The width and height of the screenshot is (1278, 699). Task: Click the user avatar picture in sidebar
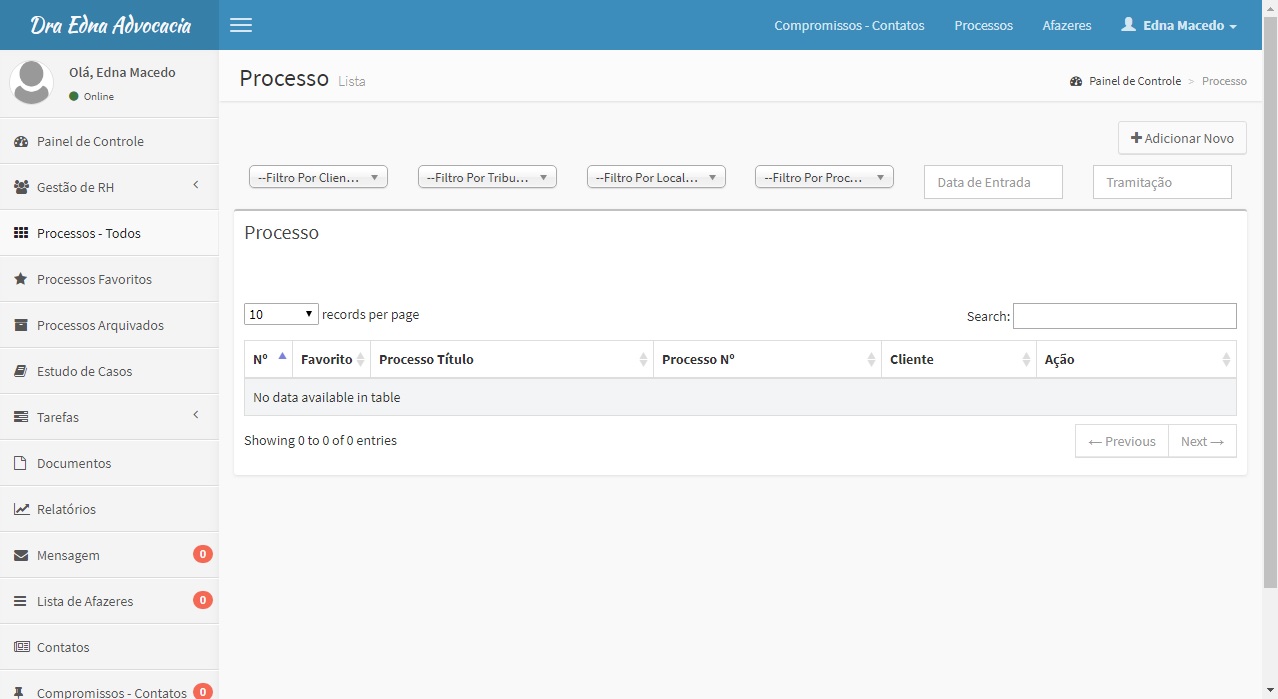tap(32, 82)
